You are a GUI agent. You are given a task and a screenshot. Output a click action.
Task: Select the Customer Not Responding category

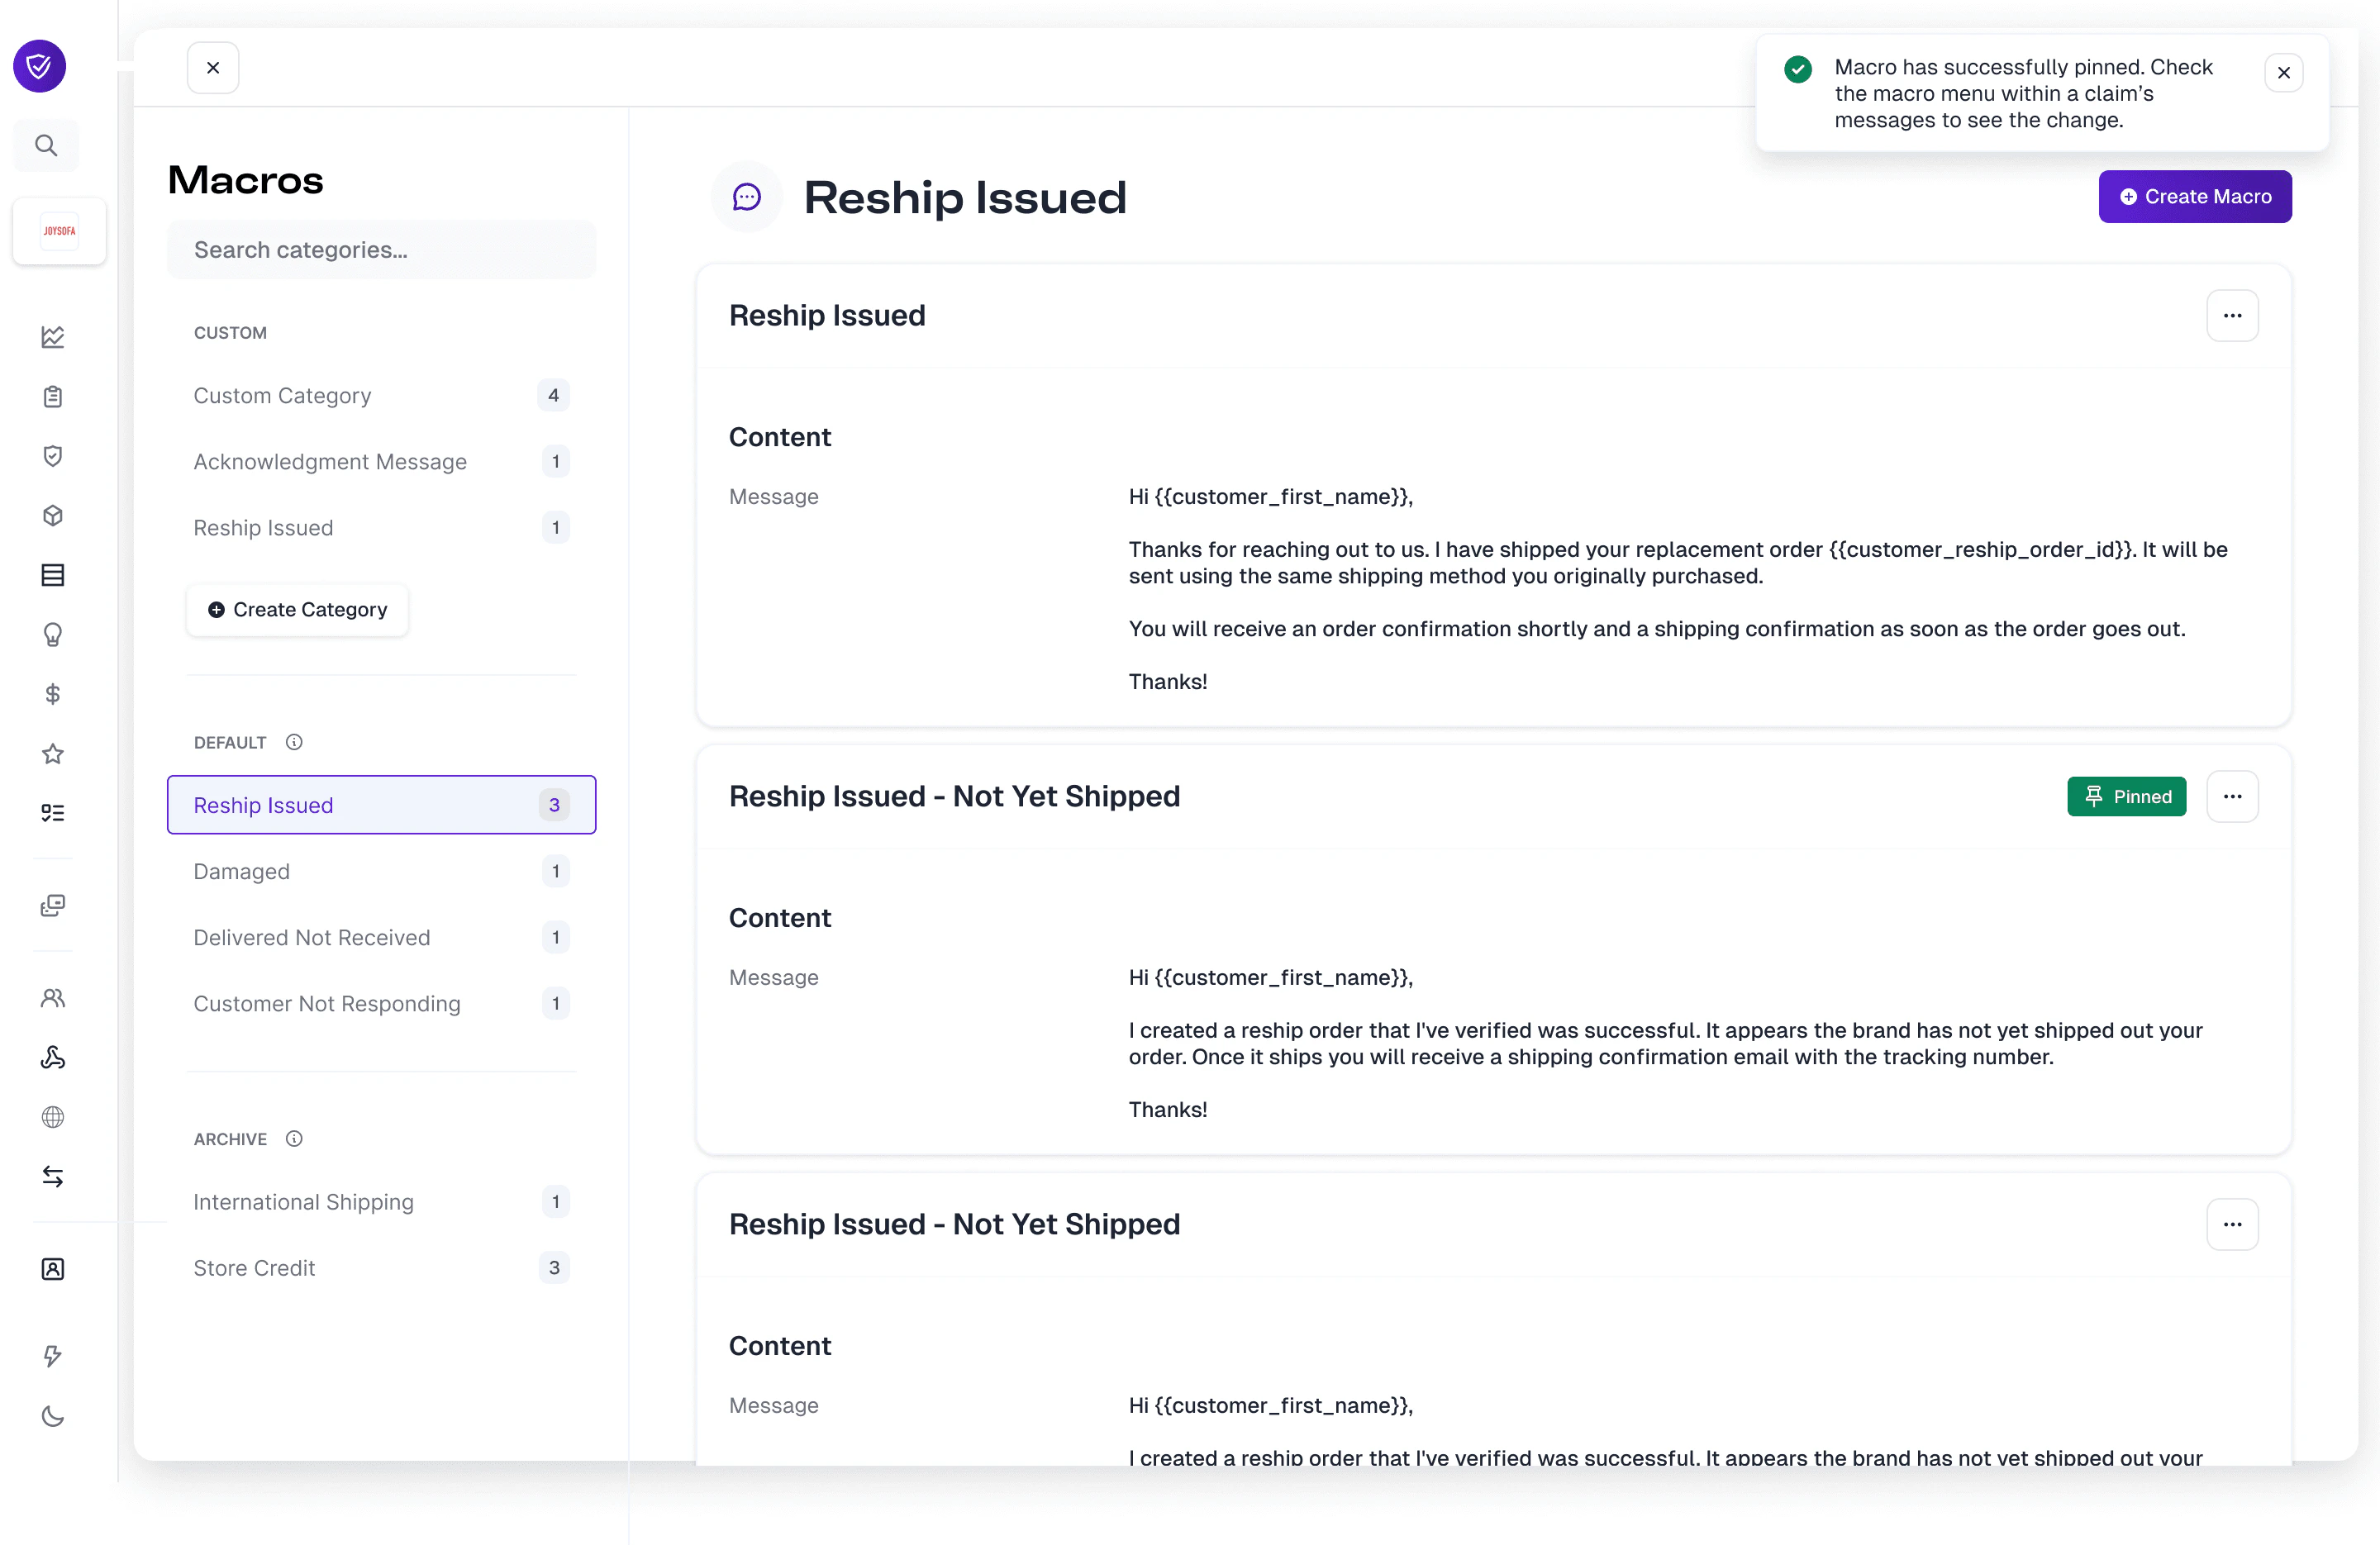tap(381, 1004)
